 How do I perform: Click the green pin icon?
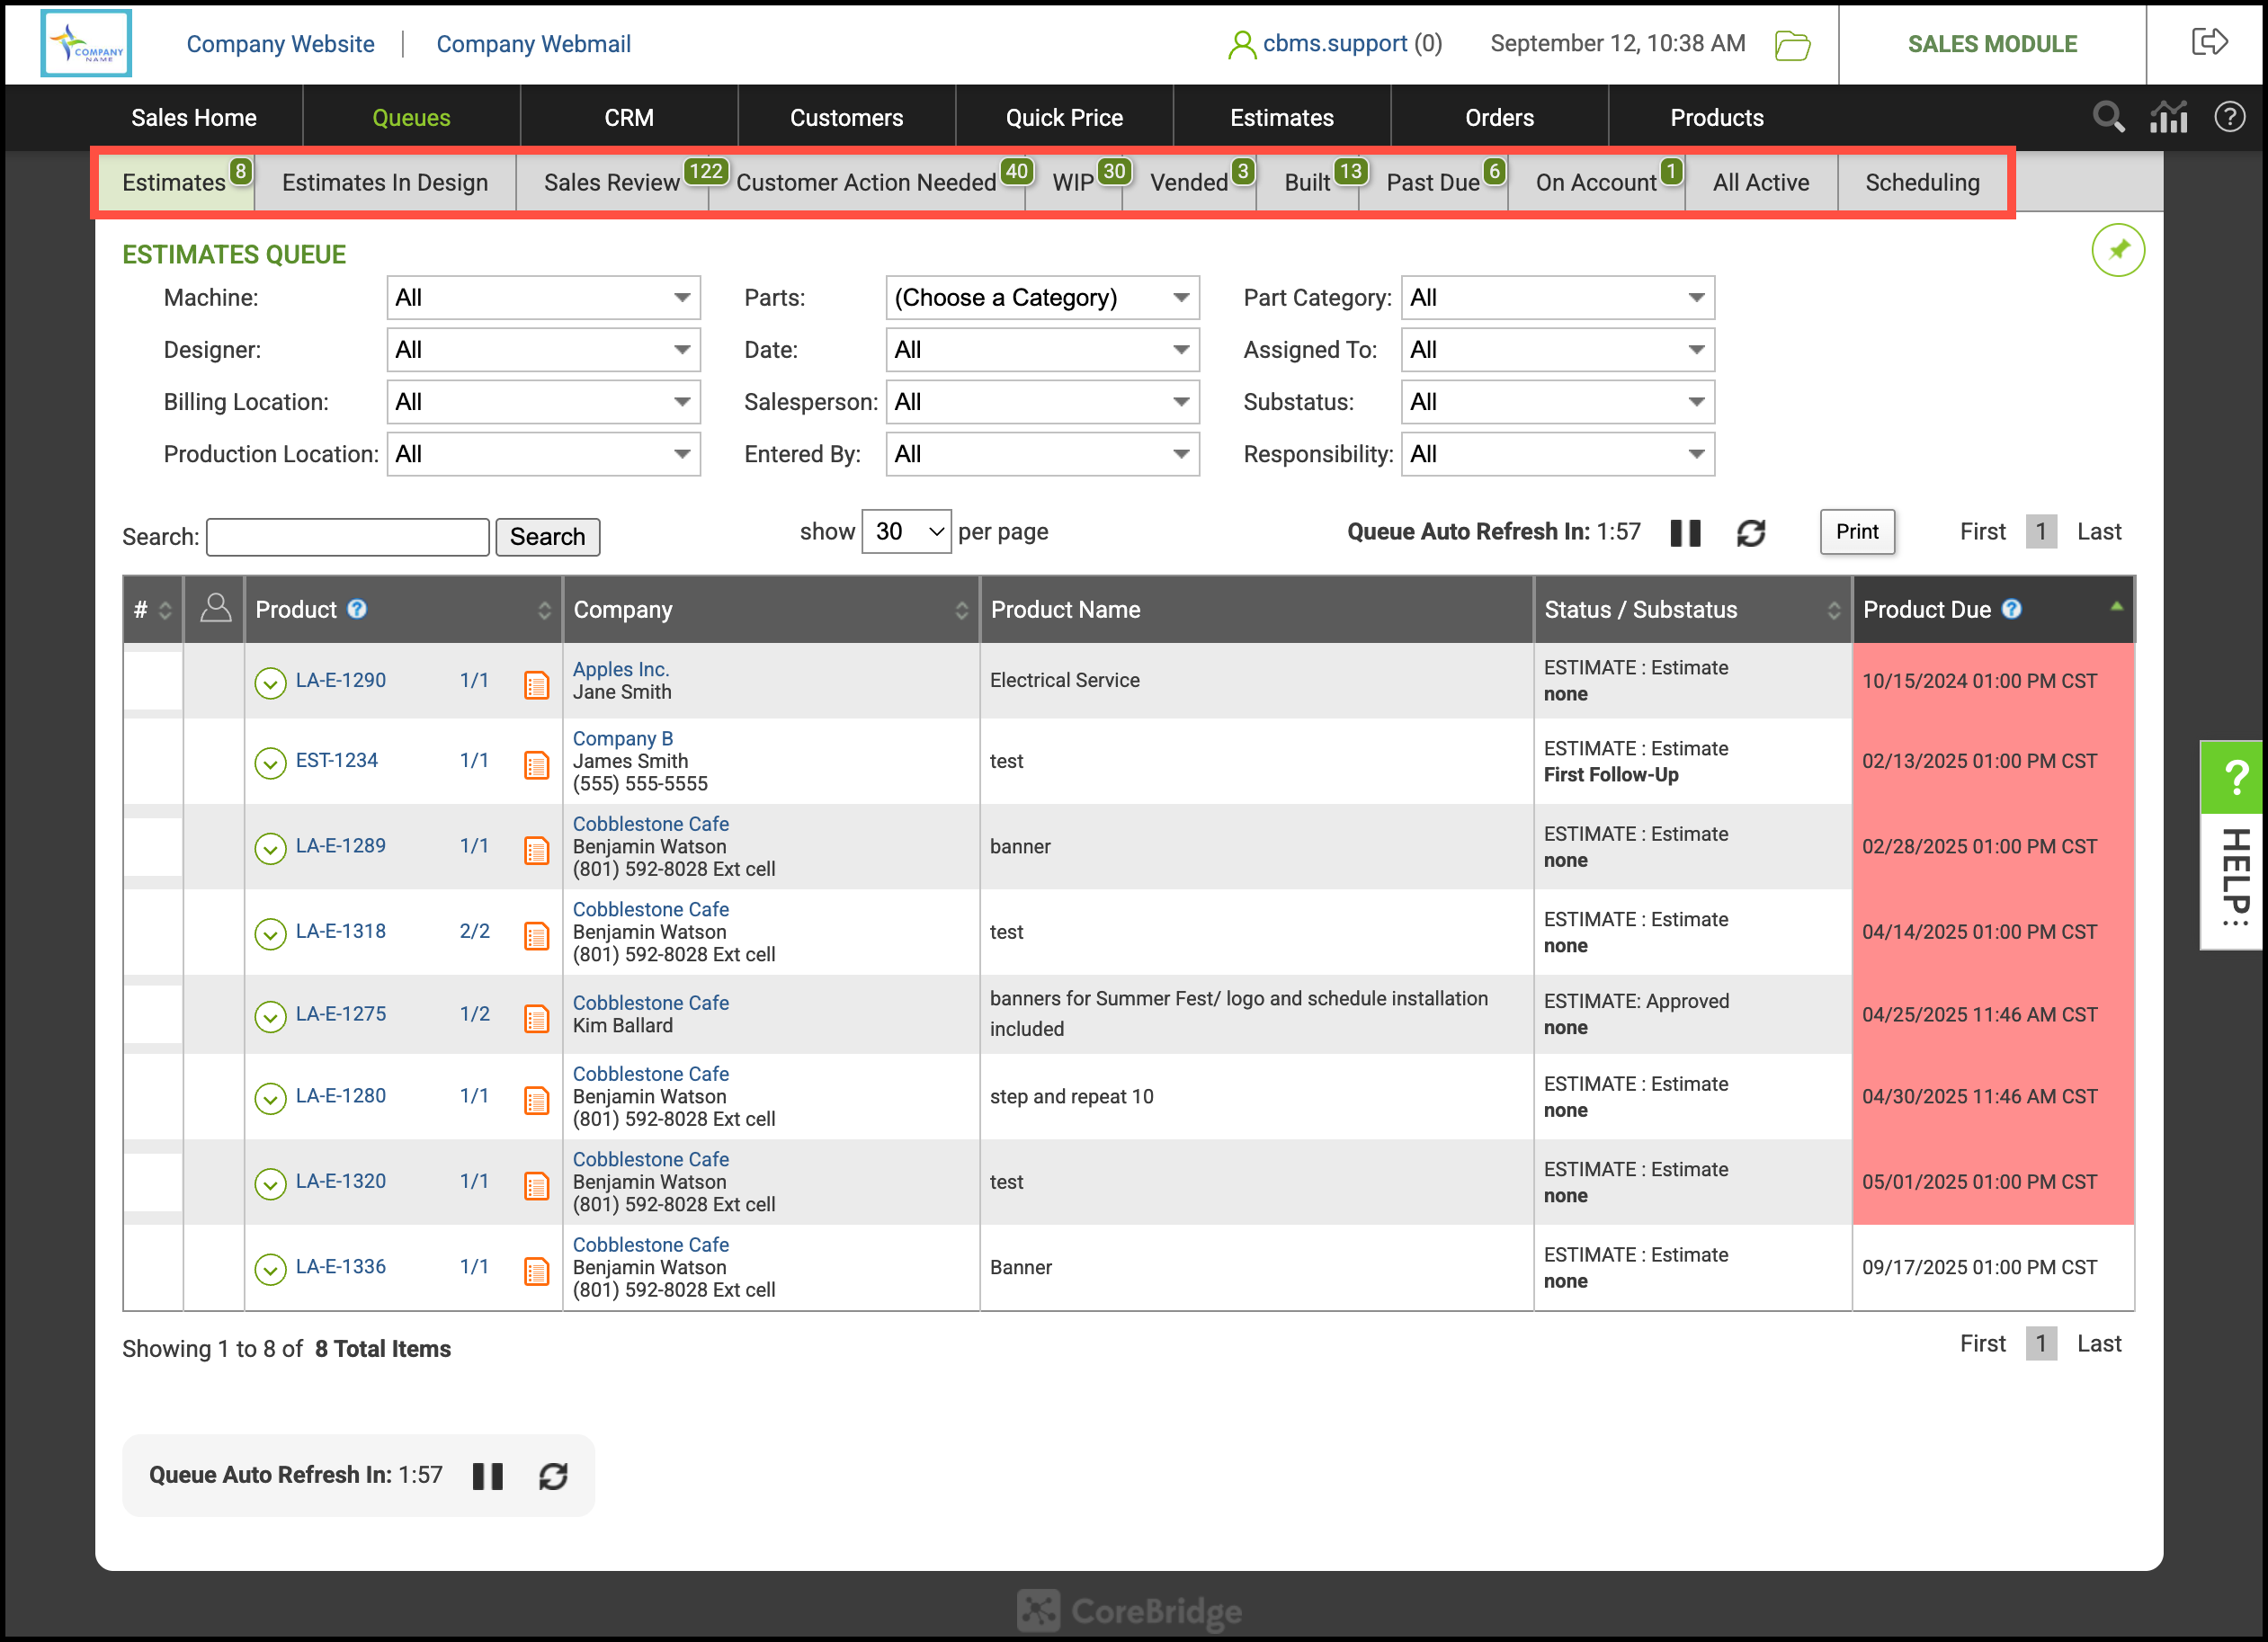click(2117, 250)
